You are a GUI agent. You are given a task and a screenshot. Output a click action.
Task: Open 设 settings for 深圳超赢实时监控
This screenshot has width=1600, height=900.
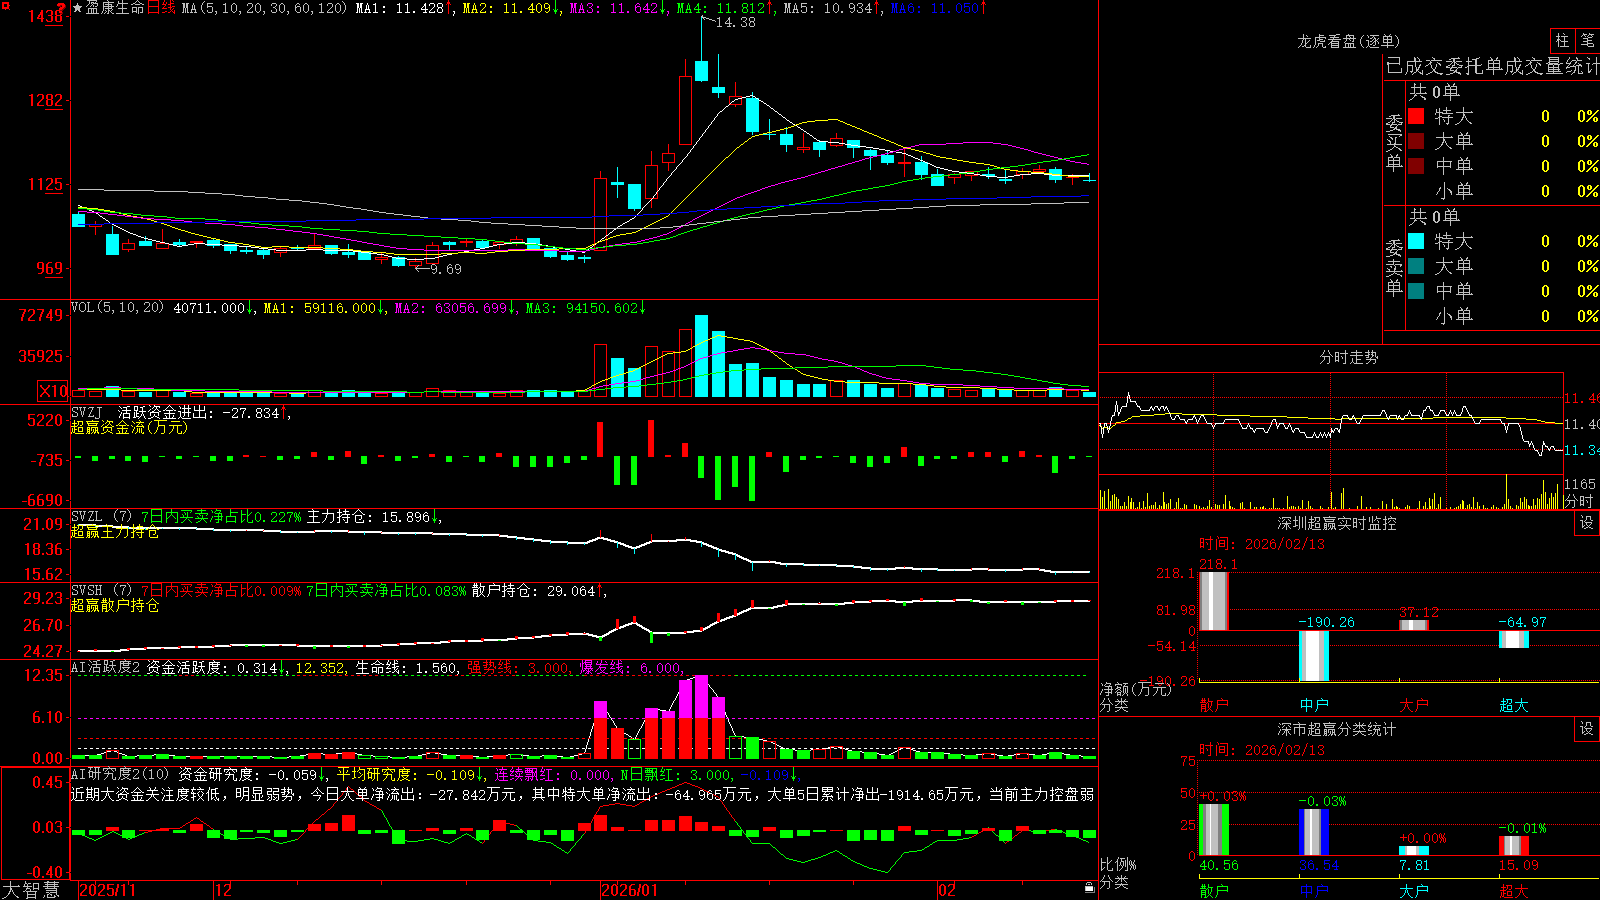1587,523
